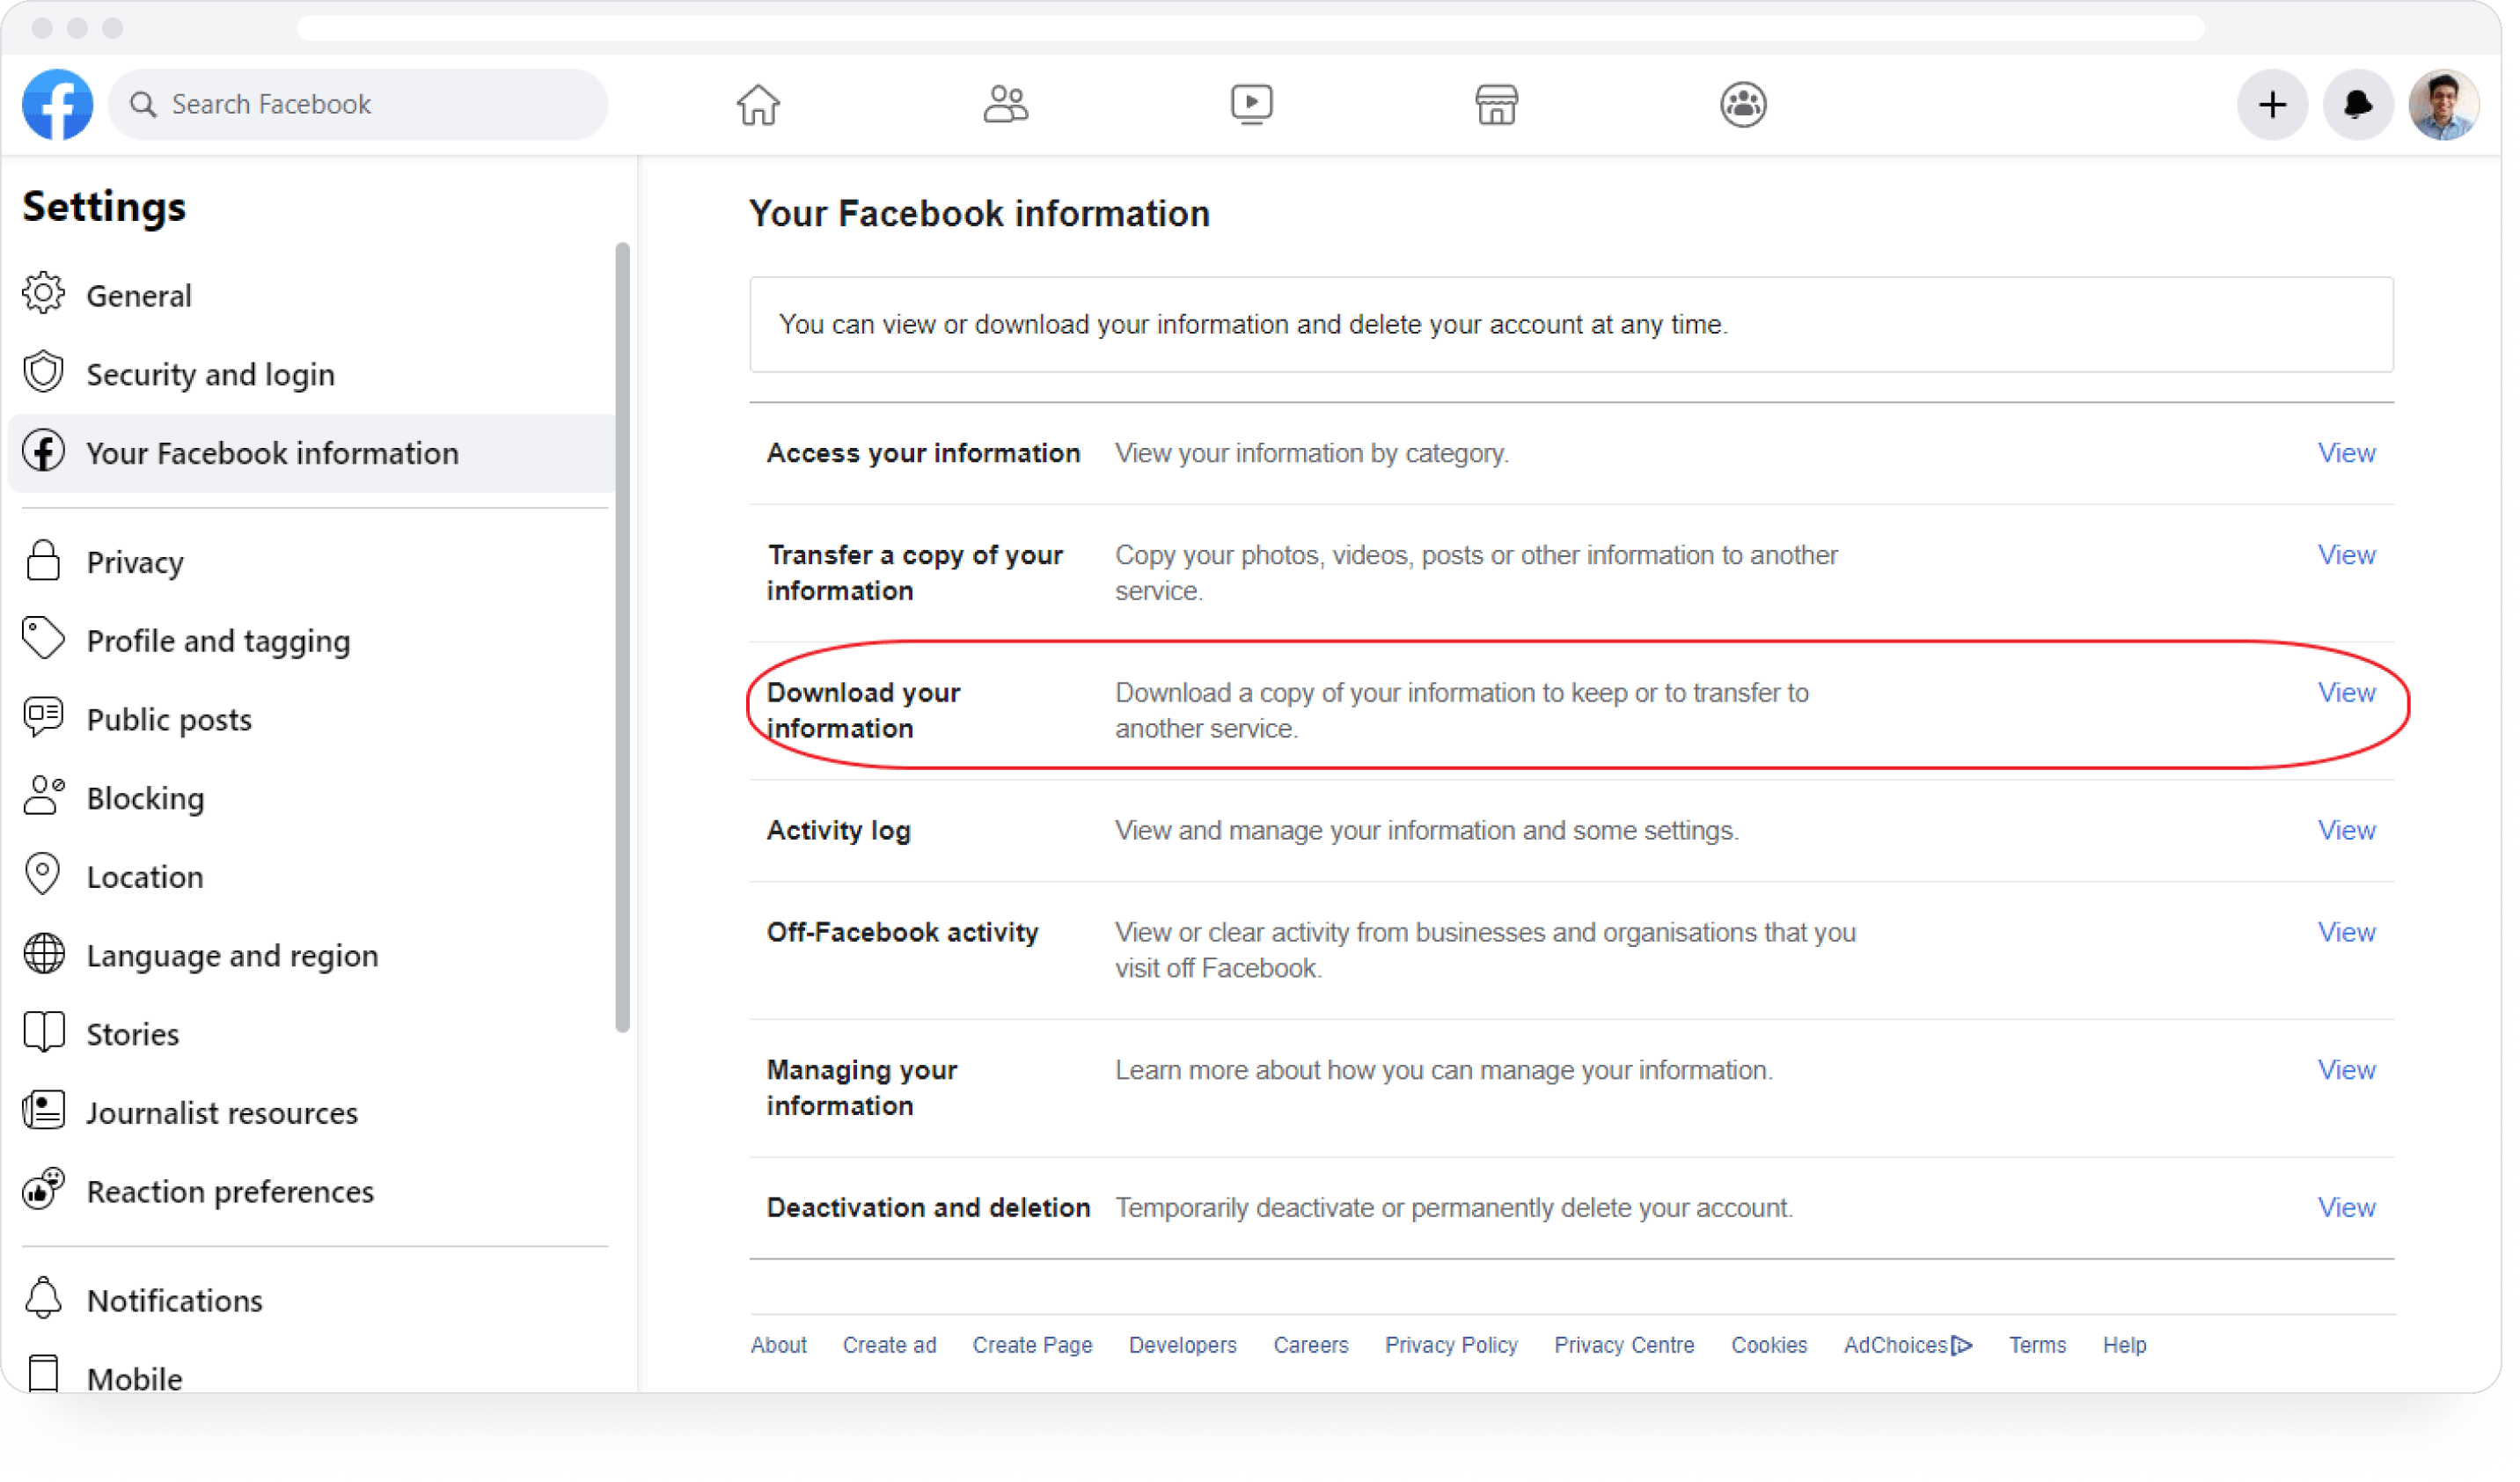Toggle the Location settings option

coord(144,875)
